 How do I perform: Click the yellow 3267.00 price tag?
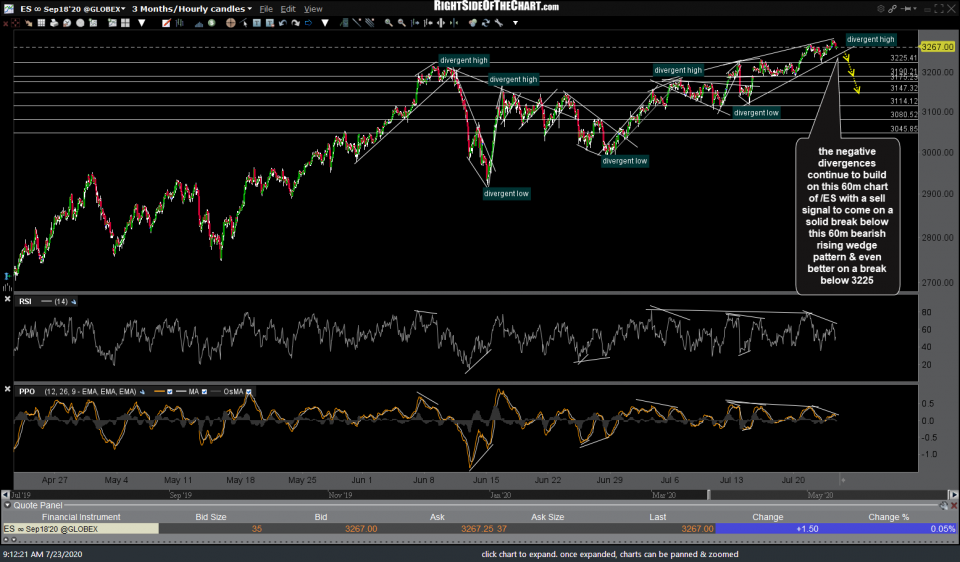tap(937, 47)
